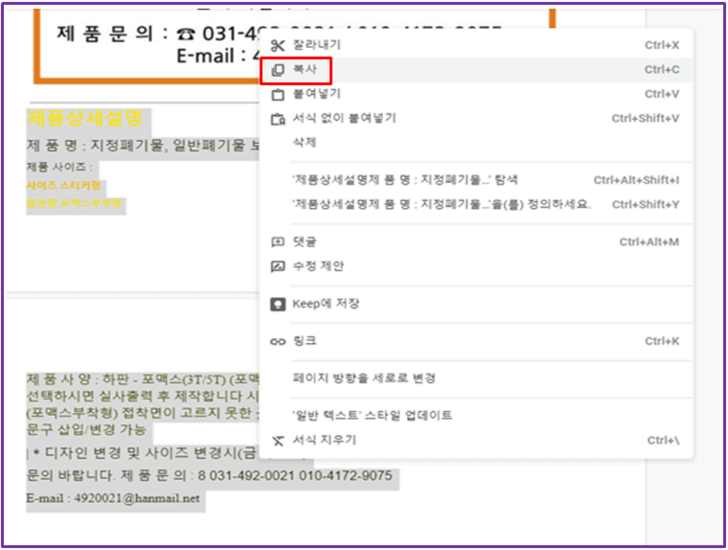Click the yellow text 철판형 포맥스부착형

tap(74, 203)
